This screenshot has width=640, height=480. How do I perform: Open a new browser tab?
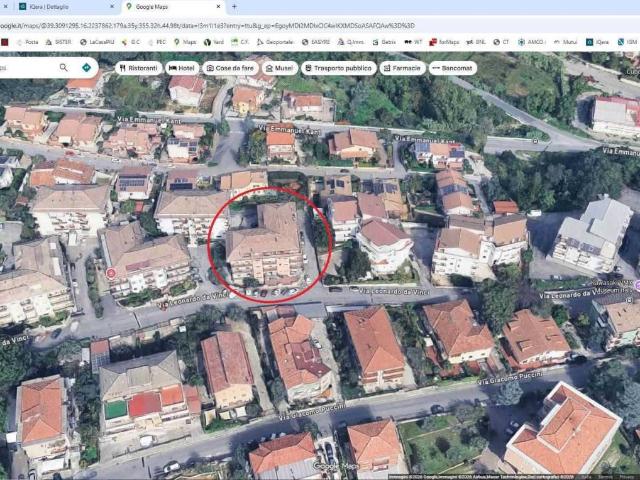point(234,7)
